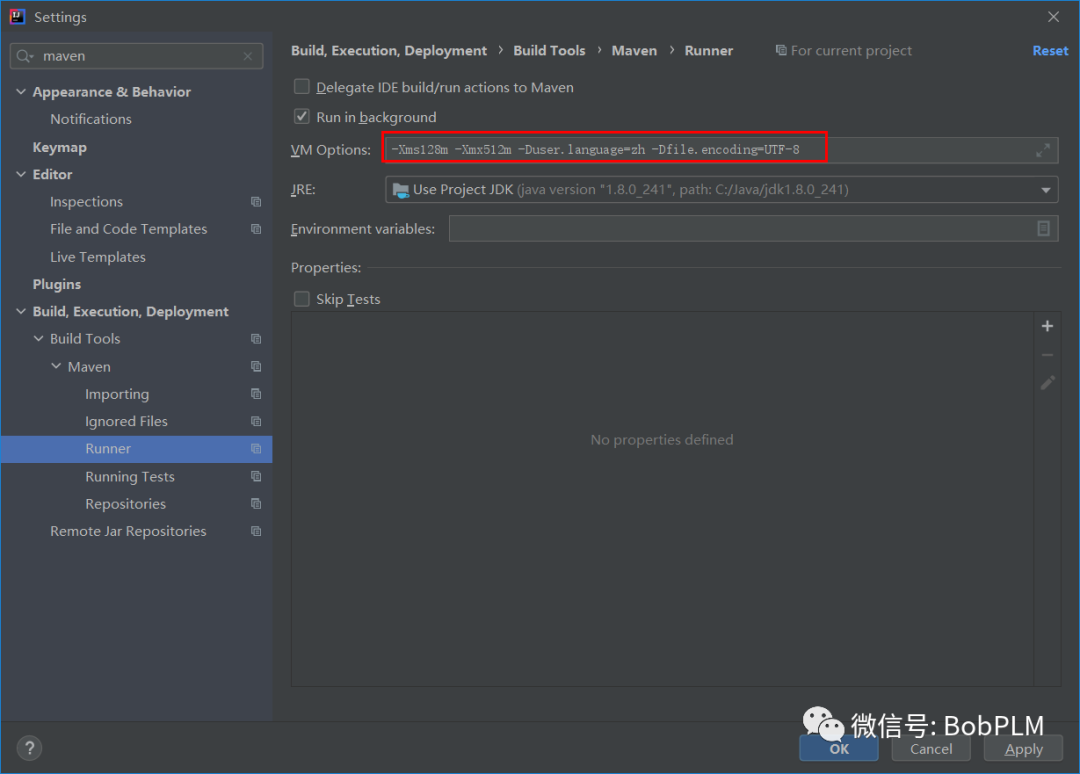Screen dimensions: 1080x774
Task: Click the Reset link
Action: point(1050,50)
